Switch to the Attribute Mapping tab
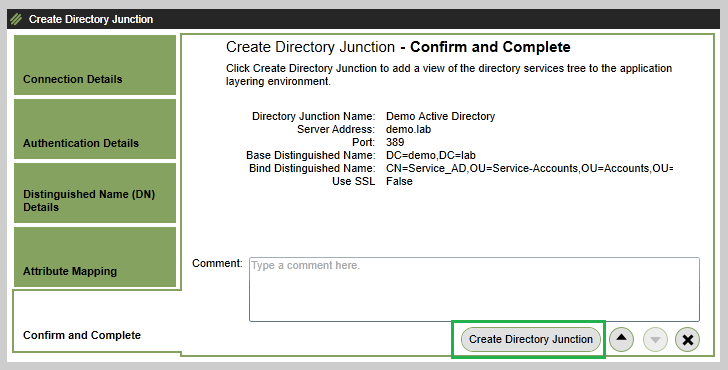 click(95, 257)
